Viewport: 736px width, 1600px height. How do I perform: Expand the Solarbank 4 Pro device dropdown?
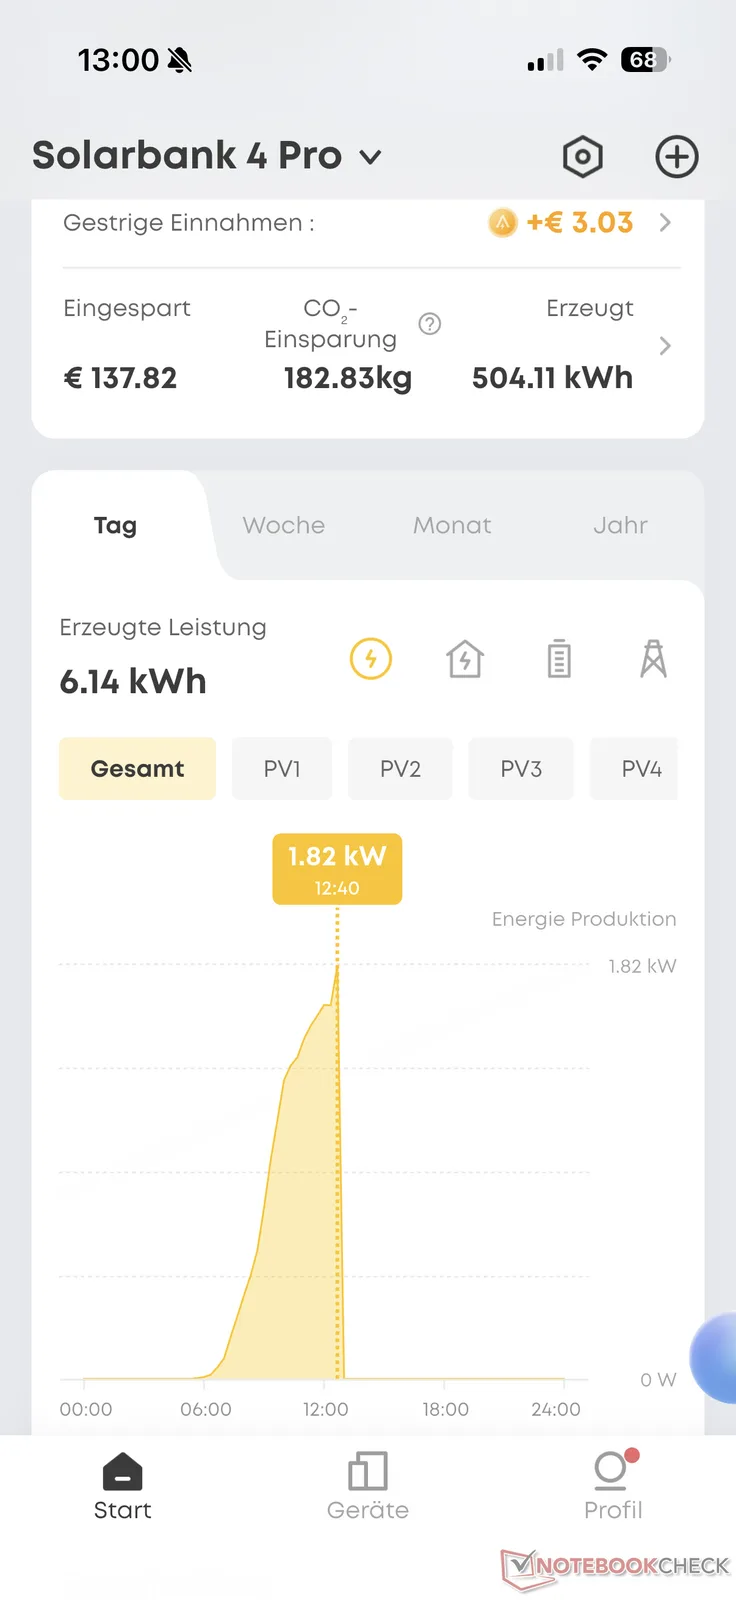(370, 157)
